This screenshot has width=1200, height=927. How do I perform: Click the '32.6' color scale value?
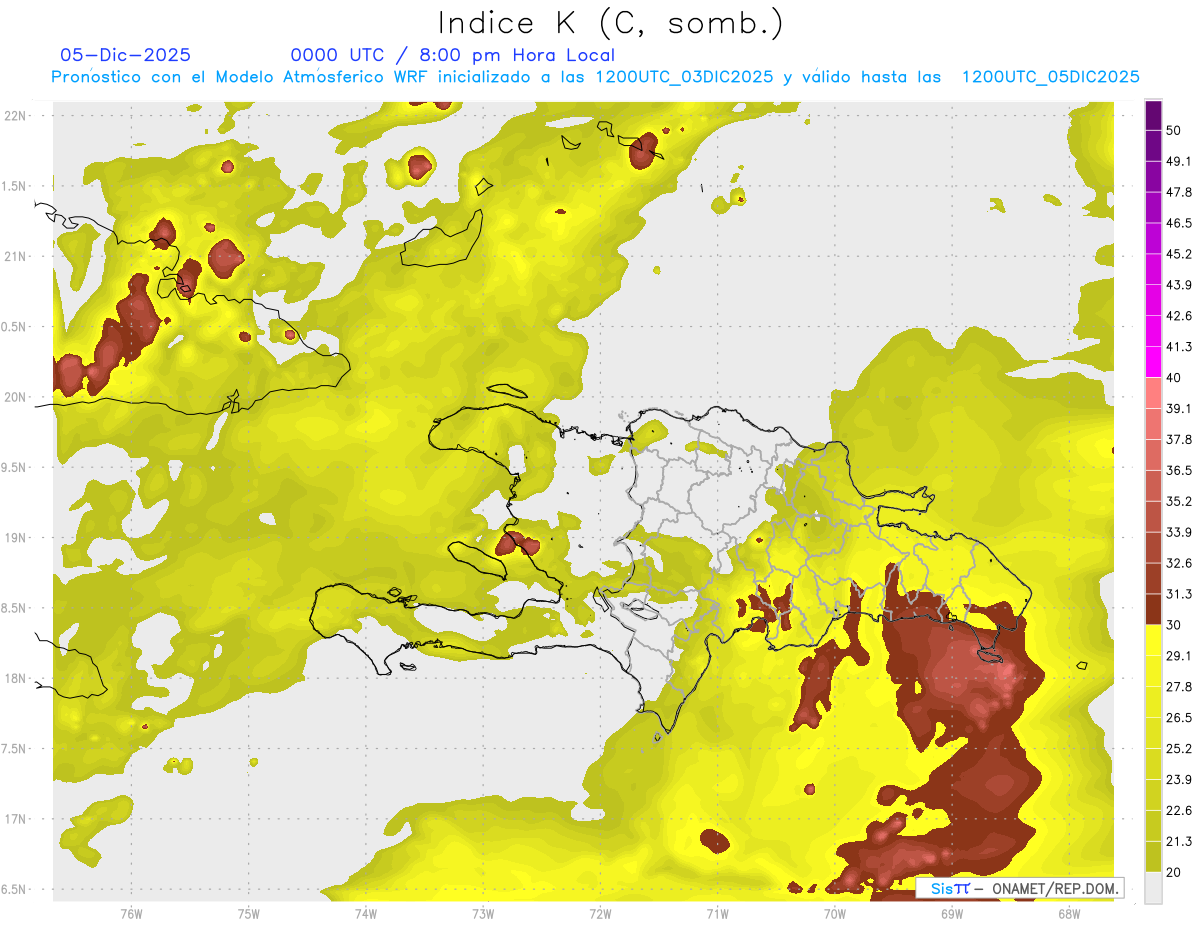(x=1179, y=563)
